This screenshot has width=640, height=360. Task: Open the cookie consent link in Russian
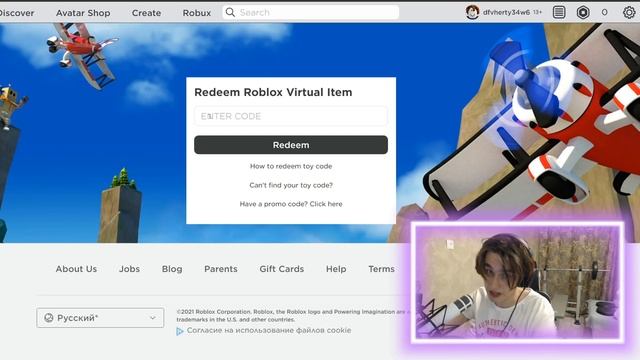coord(269,330)
